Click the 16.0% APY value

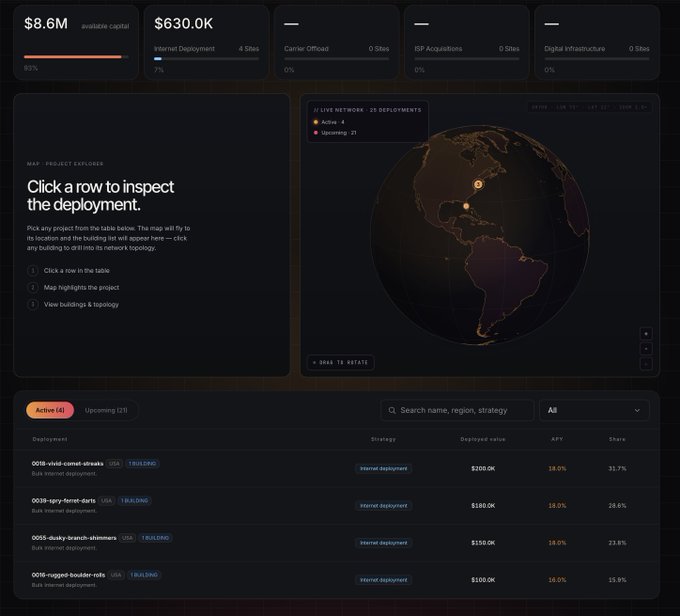[557, 580]
